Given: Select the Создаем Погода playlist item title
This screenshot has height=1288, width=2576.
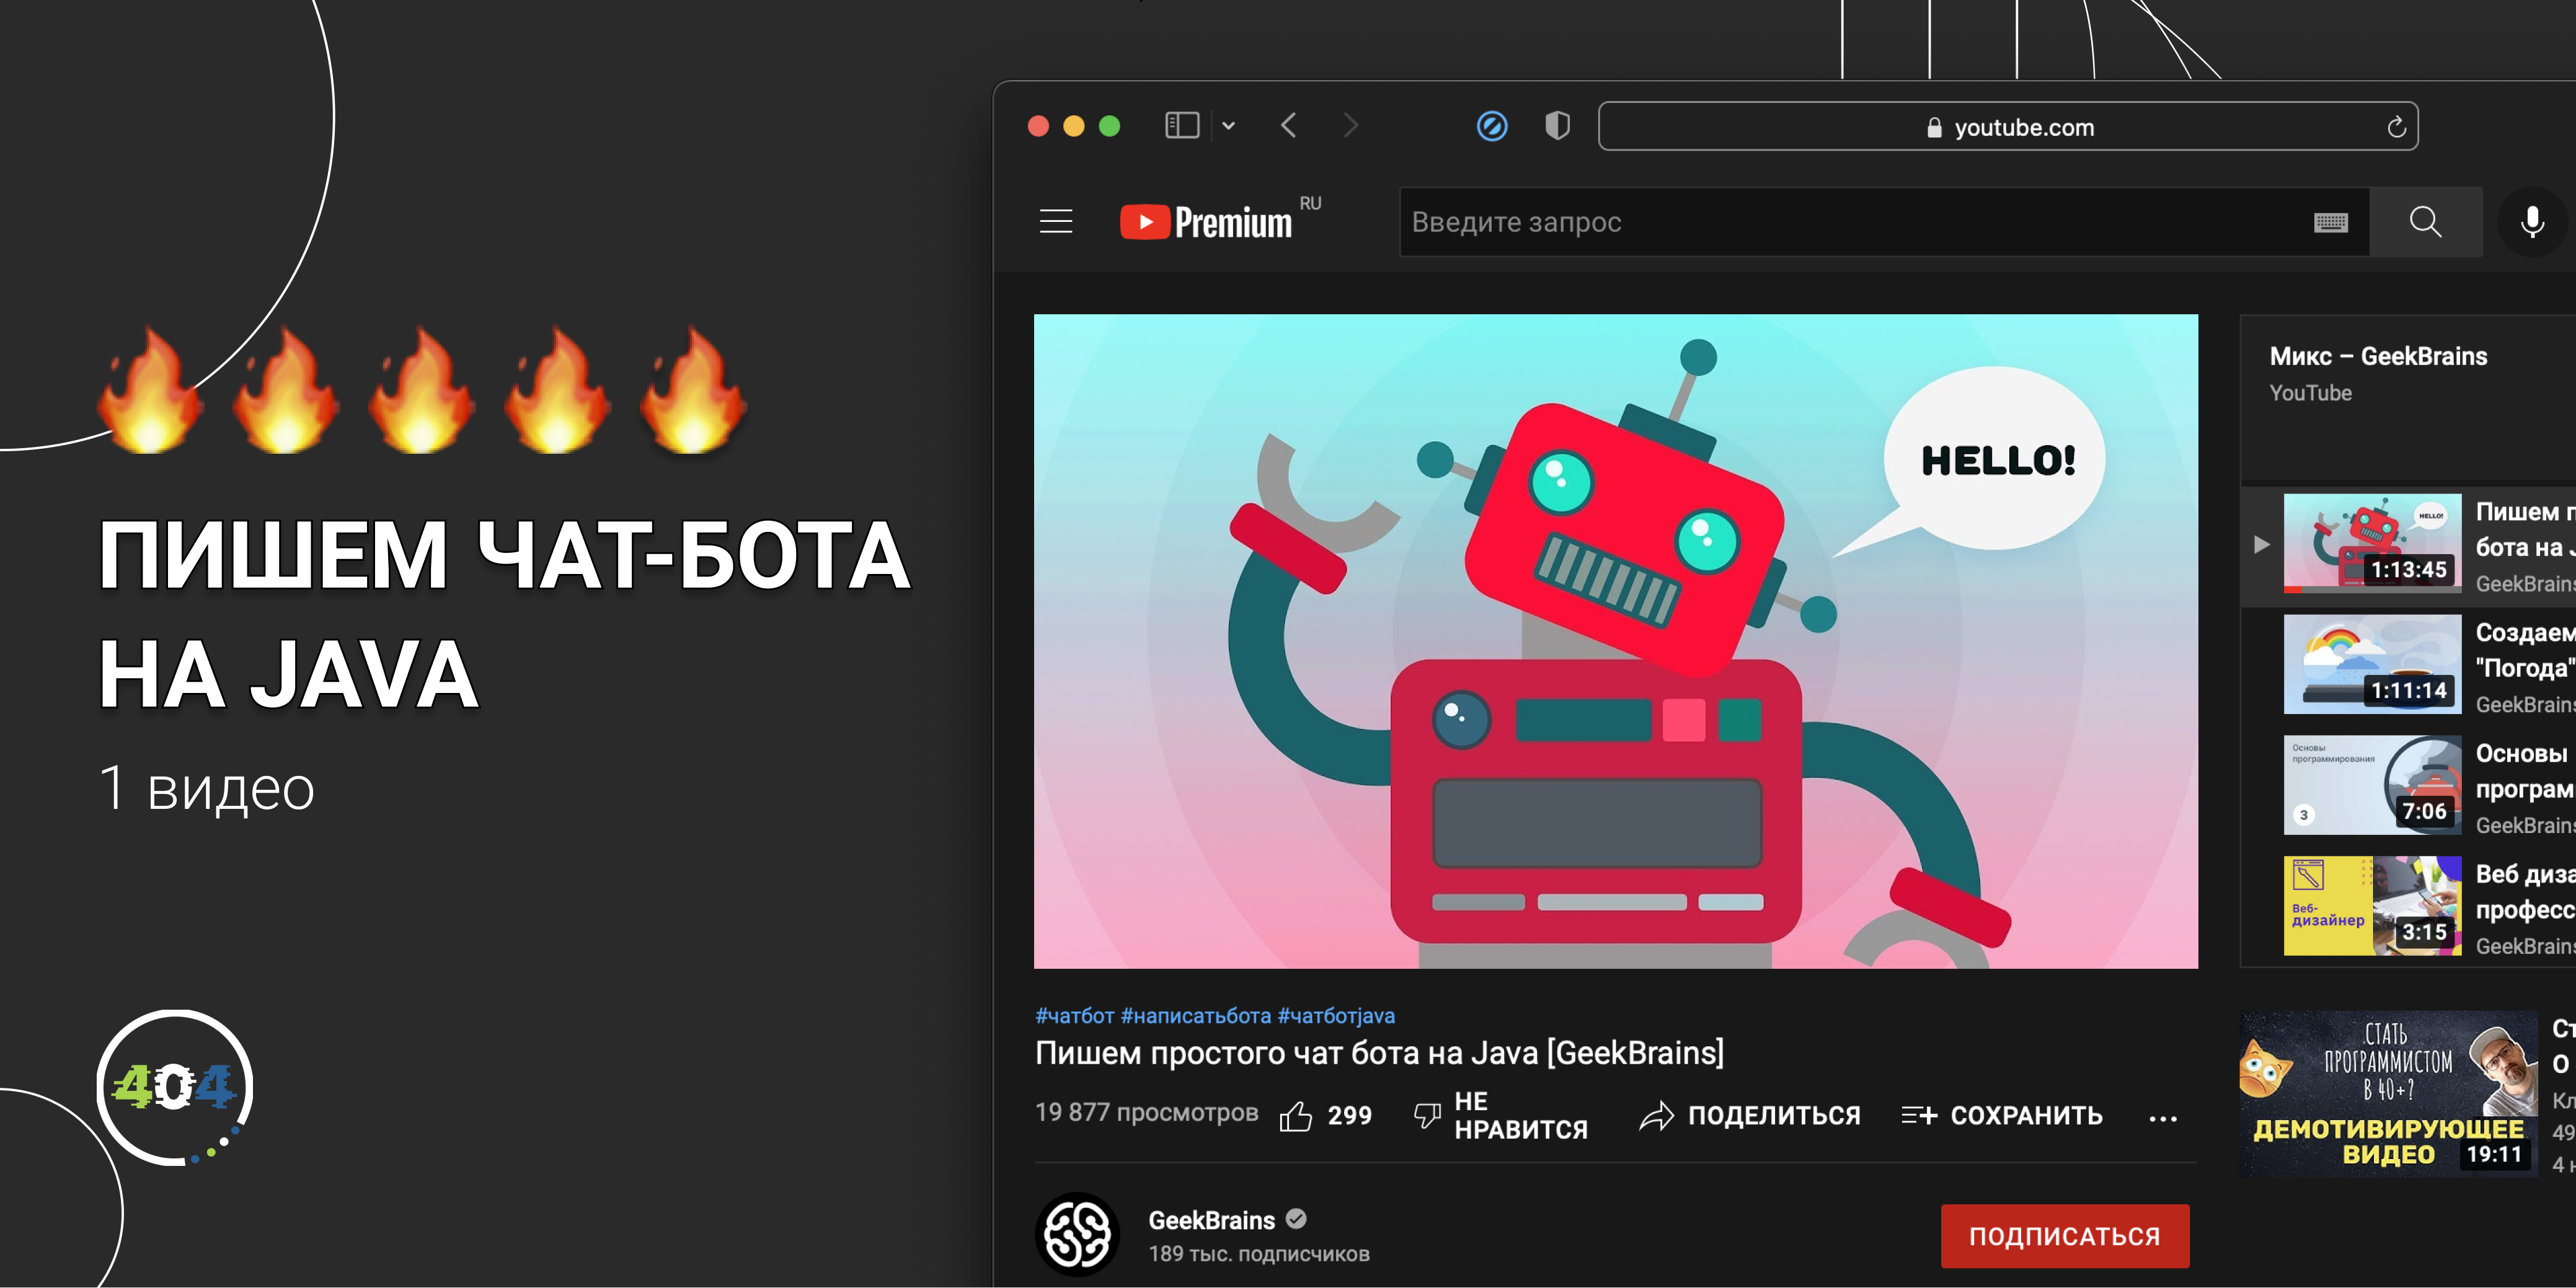Looking at the screenshot, I should pyautogui.click(x=2525, y=650).
